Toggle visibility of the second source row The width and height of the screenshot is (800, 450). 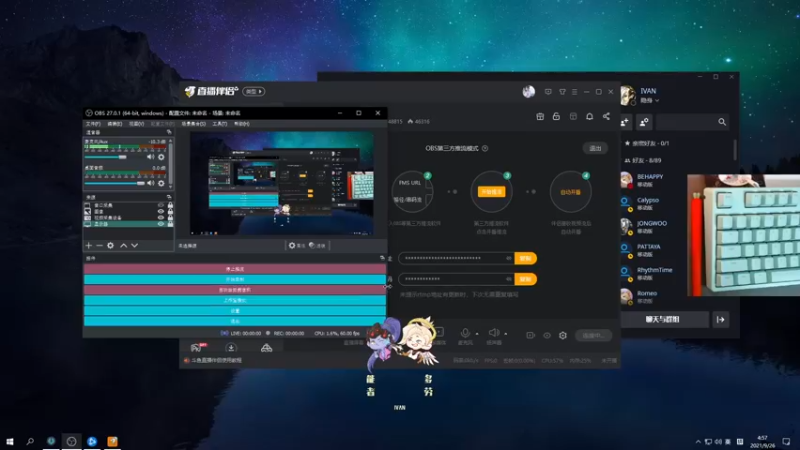coord(161,211)
